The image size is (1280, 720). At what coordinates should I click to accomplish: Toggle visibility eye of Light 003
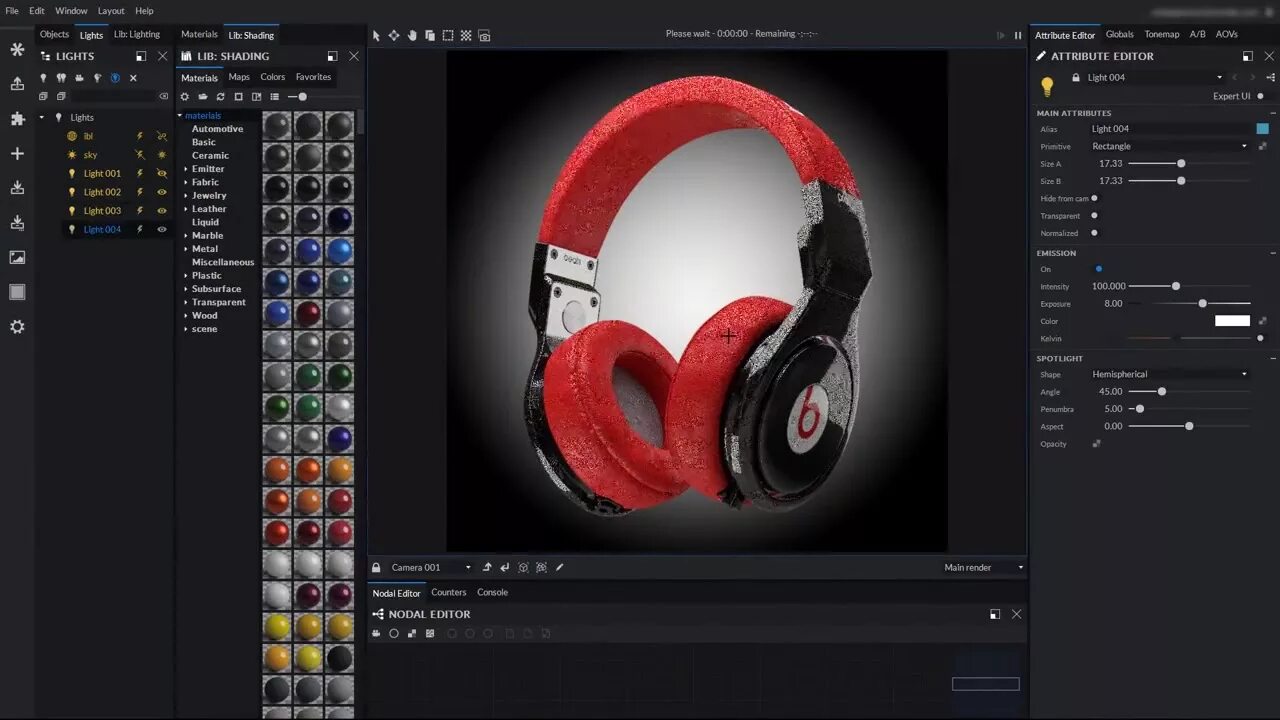162,210
